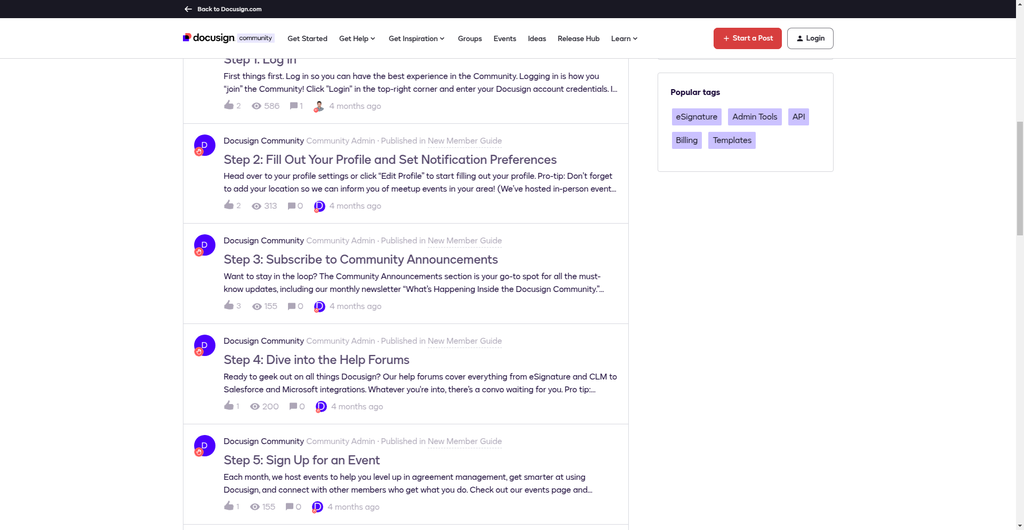Click the views eye icon showing 313
The height and width of the screenshot is (530, 1024).
pos(257,206)
